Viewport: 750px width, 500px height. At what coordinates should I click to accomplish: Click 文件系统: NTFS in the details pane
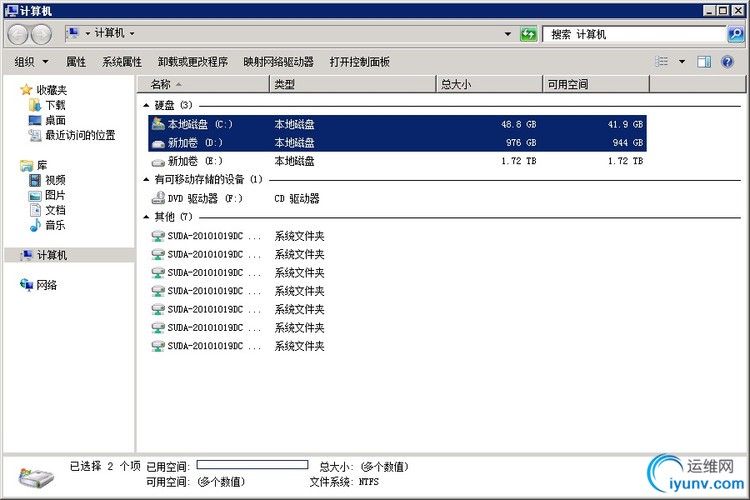click(x=344, y=482)
